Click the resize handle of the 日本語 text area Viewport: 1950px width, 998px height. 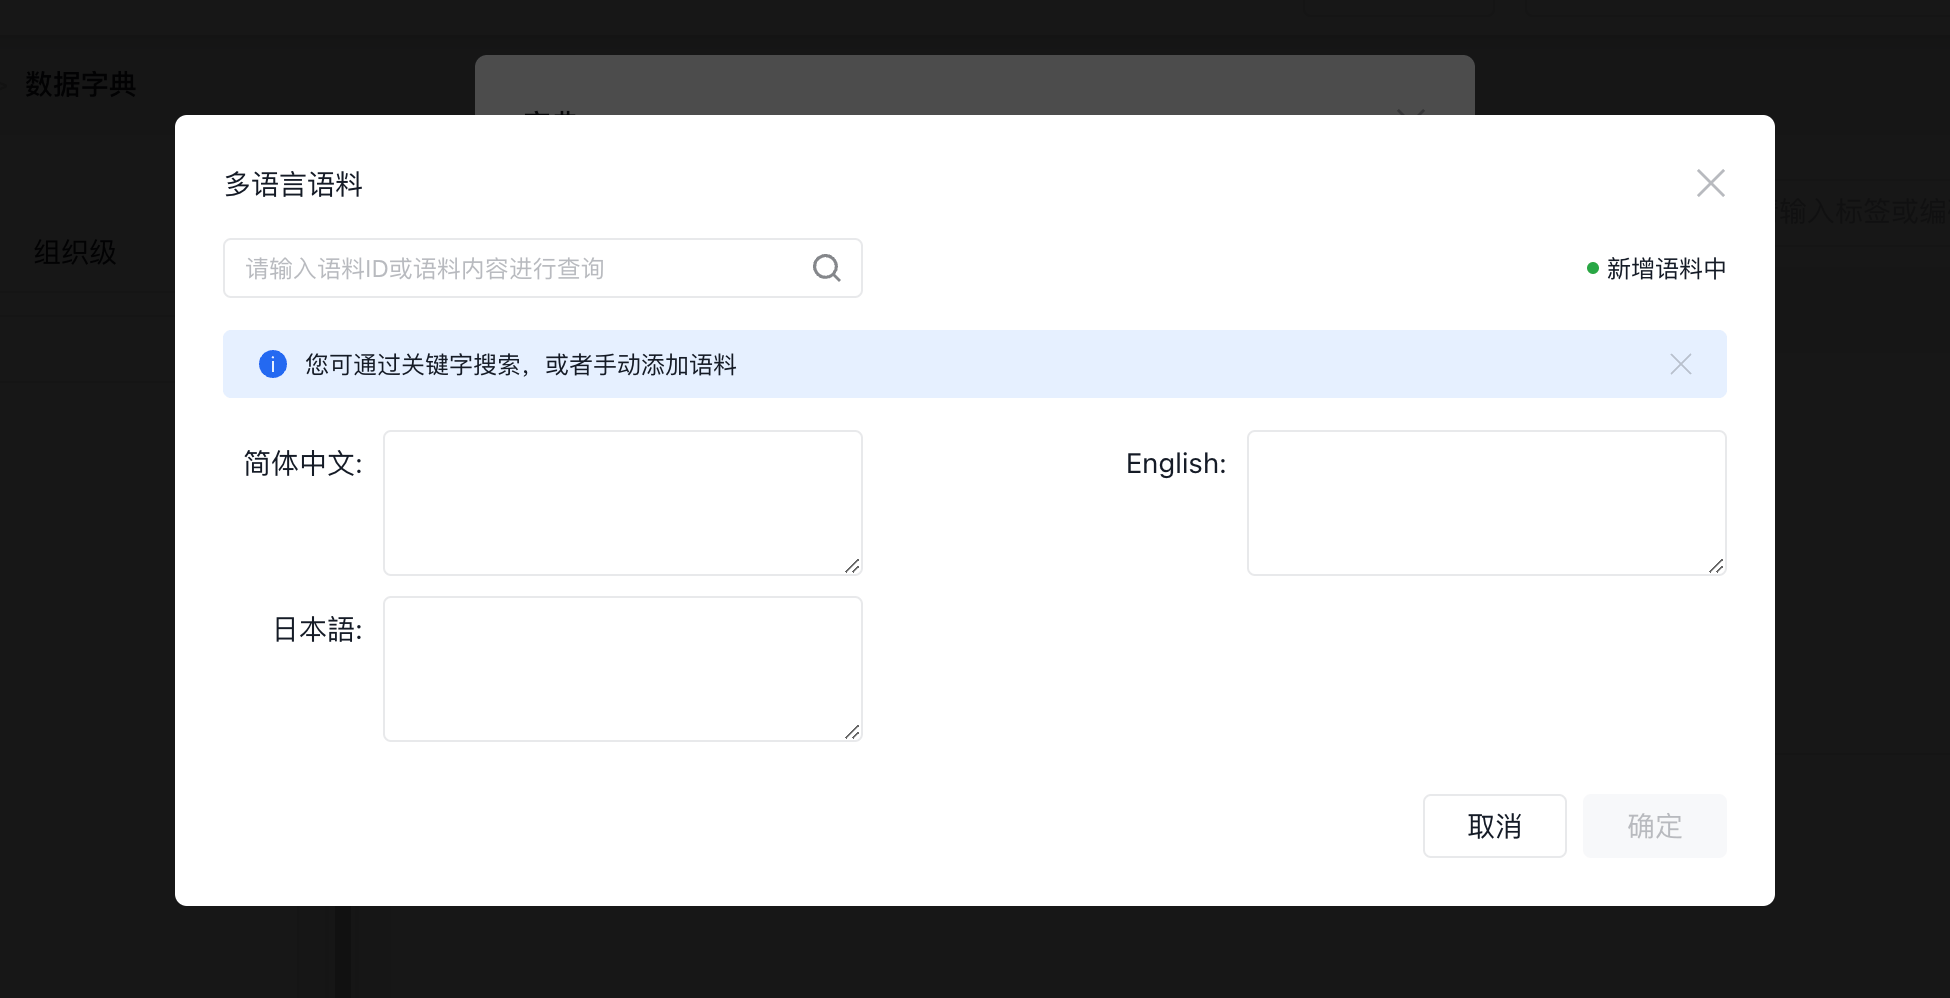[x=852, y=732]
